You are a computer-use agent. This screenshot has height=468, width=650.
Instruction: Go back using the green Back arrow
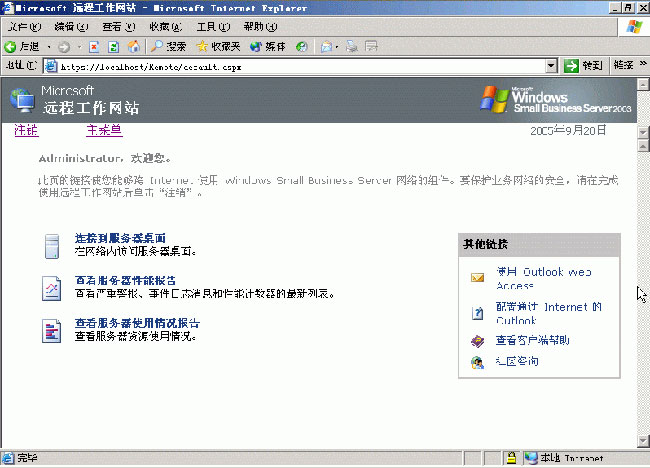coord(22,46)
